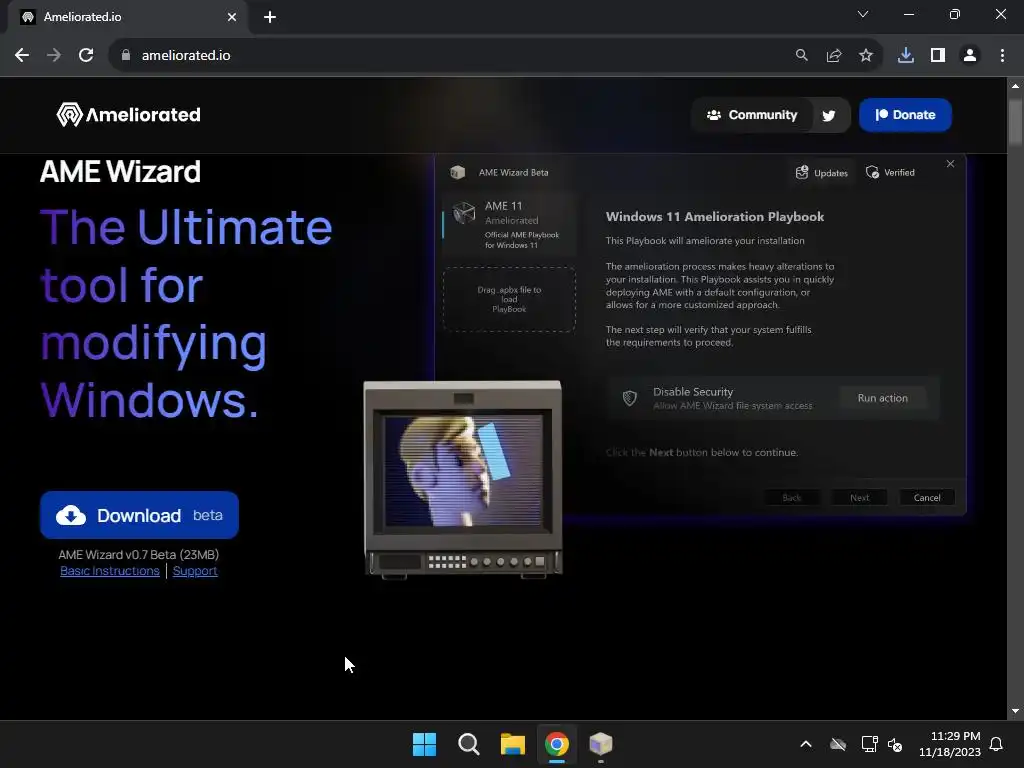Open the Community link

tap(752, 115)
